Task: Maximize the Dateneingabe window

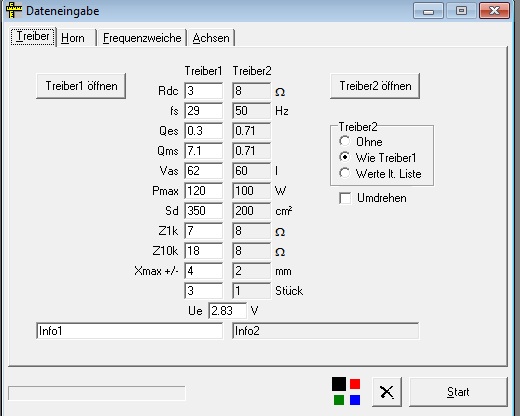Action: [x=461, y=11]
